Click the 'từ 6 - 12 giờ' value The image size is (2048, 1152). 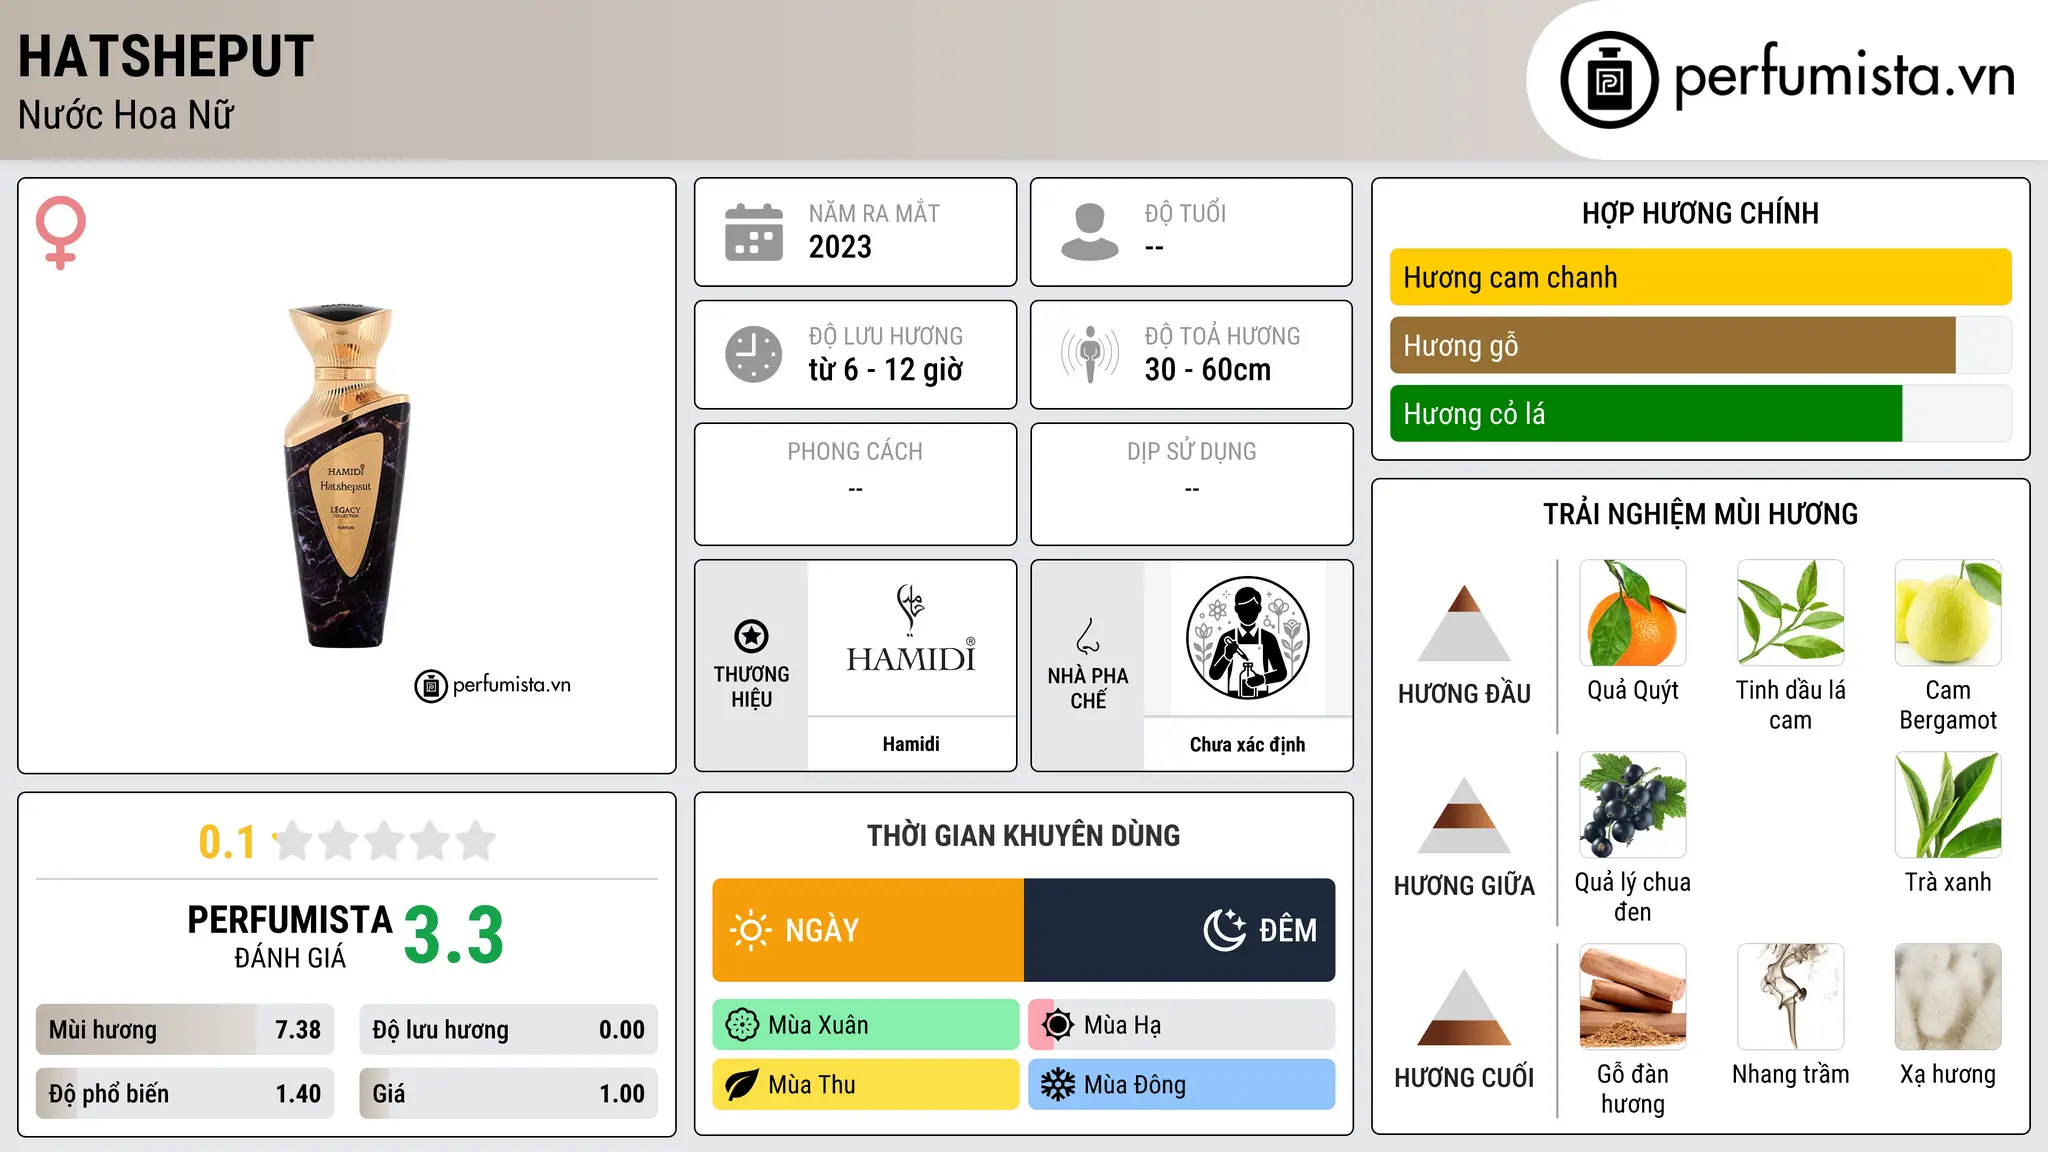886,370
